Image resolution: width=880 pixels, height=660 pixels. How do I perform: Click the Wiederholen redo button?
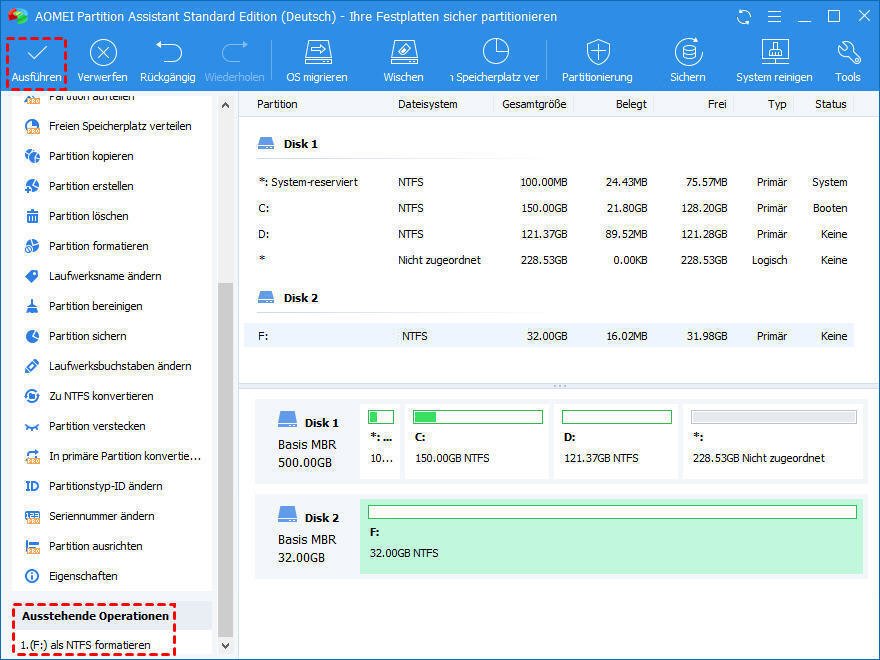235,62
